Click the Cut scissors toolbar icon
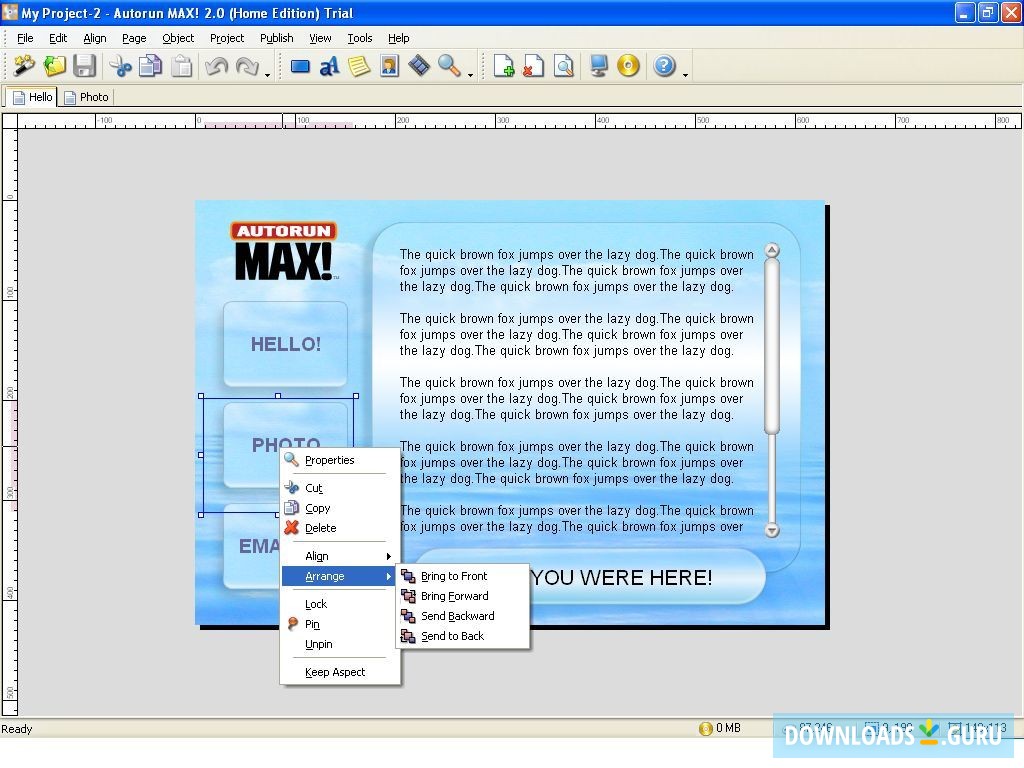The height and width of the screenshot is (768, 1024). [120, 66]
